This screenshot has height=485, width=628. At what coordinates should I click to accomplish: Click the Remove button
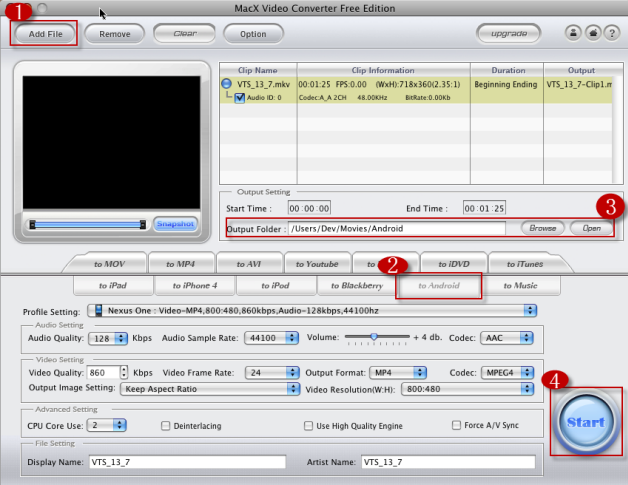pyautogui.click(x=115, y=34)
